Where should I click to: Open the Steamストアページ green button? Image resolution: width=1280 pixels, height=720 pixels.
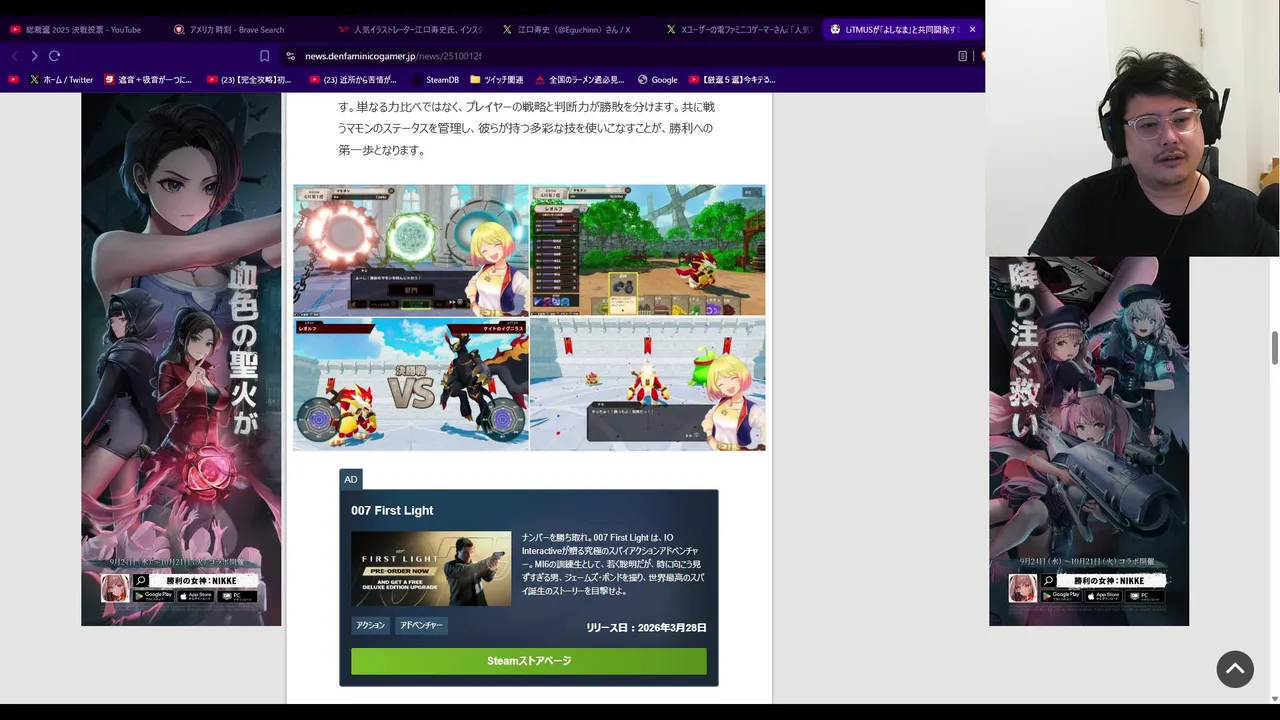[x=529, y=661]
